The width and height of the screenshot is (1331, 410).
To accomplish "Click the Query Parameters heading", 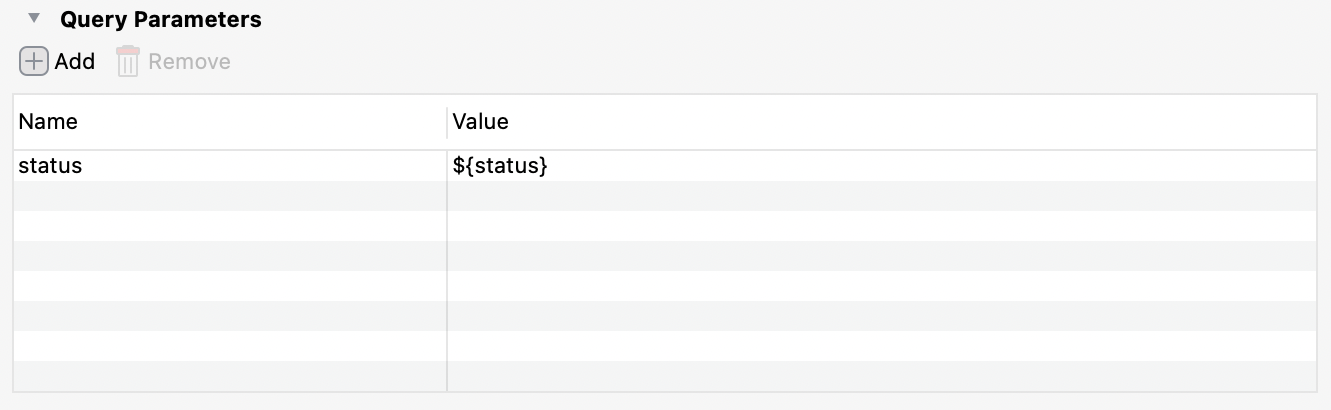I will click(160, 20).
